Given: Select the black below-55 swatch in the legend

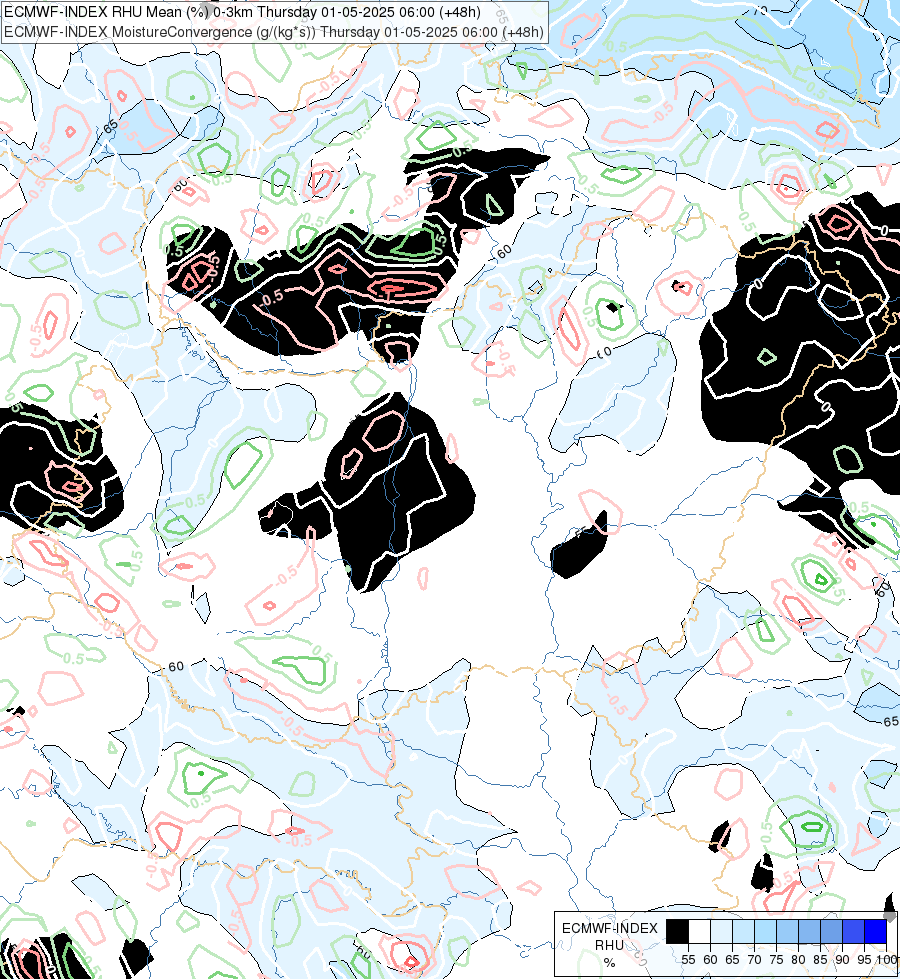Looking at the screenshot, I should point(678,932).
